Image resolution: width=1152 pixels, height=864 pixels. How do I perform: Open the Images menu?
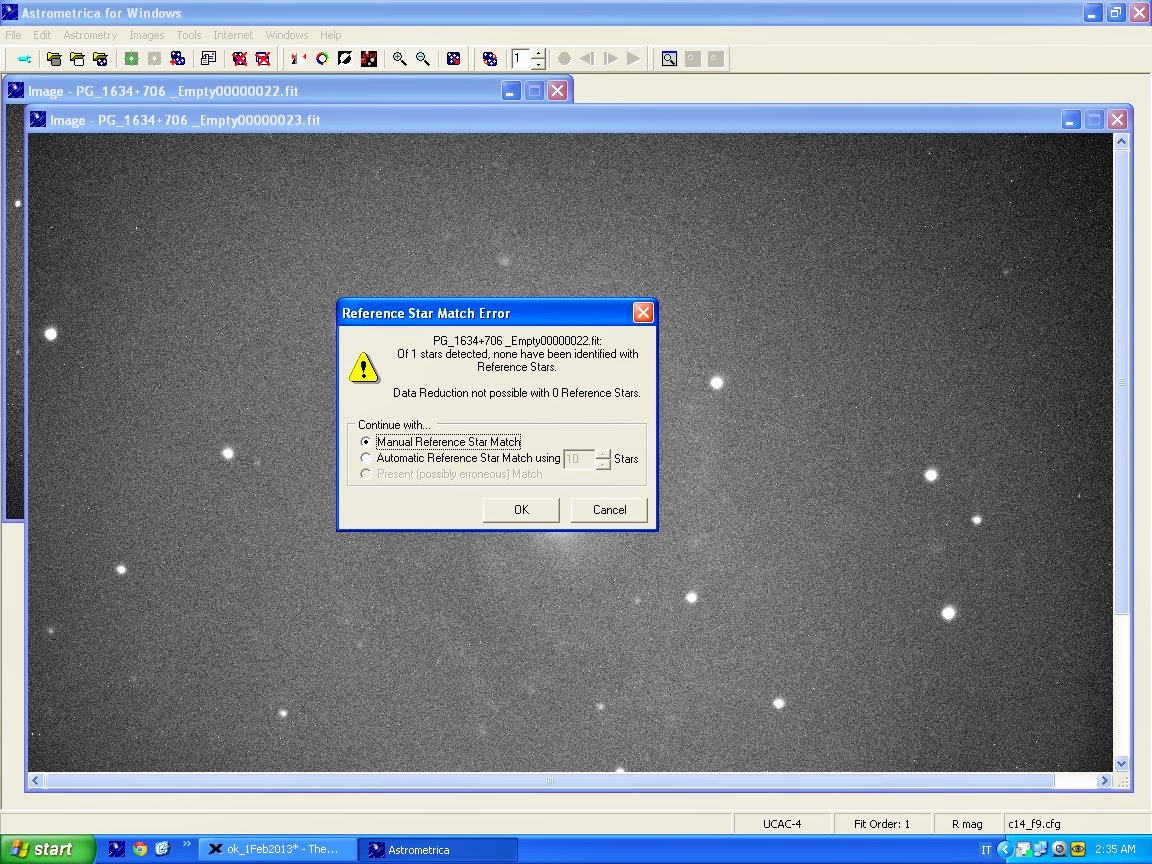(146, 35)
